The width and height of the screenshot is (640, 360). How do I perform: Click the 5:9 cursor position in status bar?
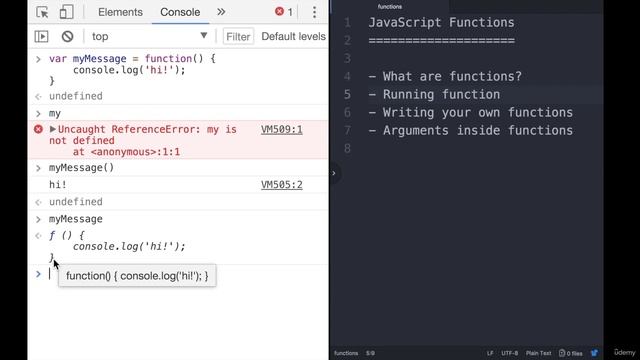(370, 353)
